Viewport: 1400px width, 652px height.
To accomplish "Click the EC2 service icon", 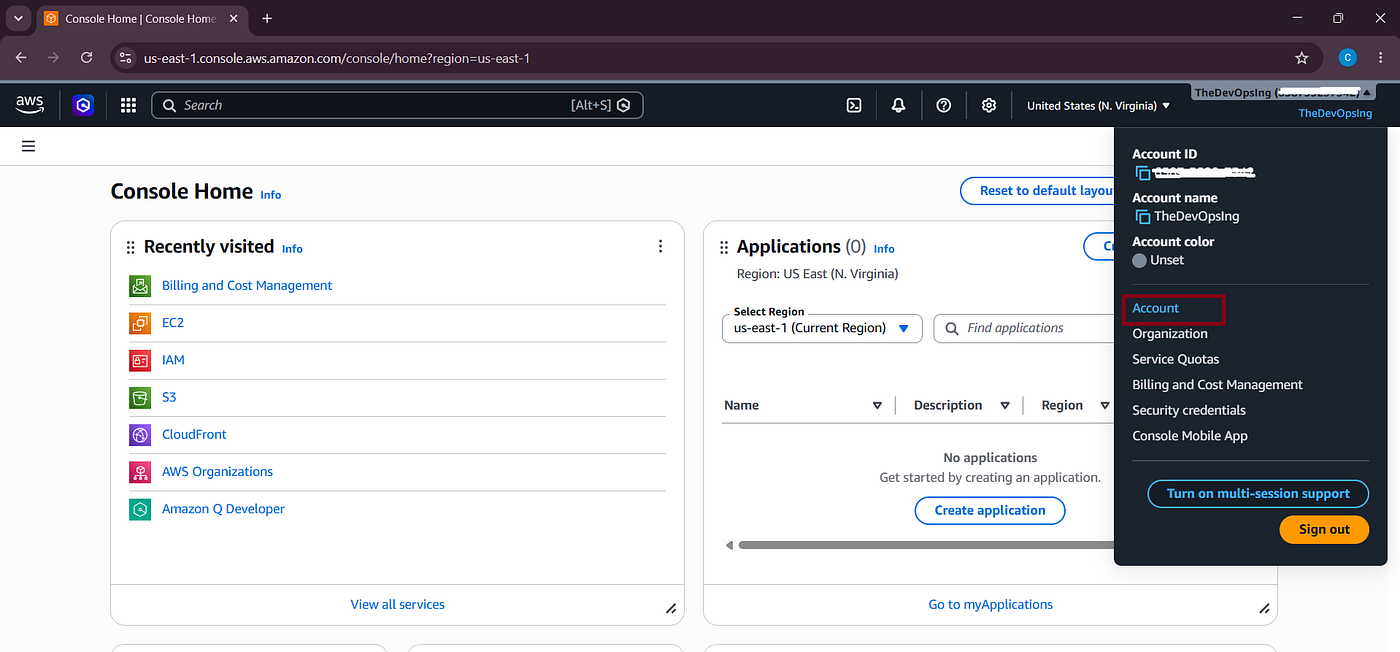I will coord(140,323).
